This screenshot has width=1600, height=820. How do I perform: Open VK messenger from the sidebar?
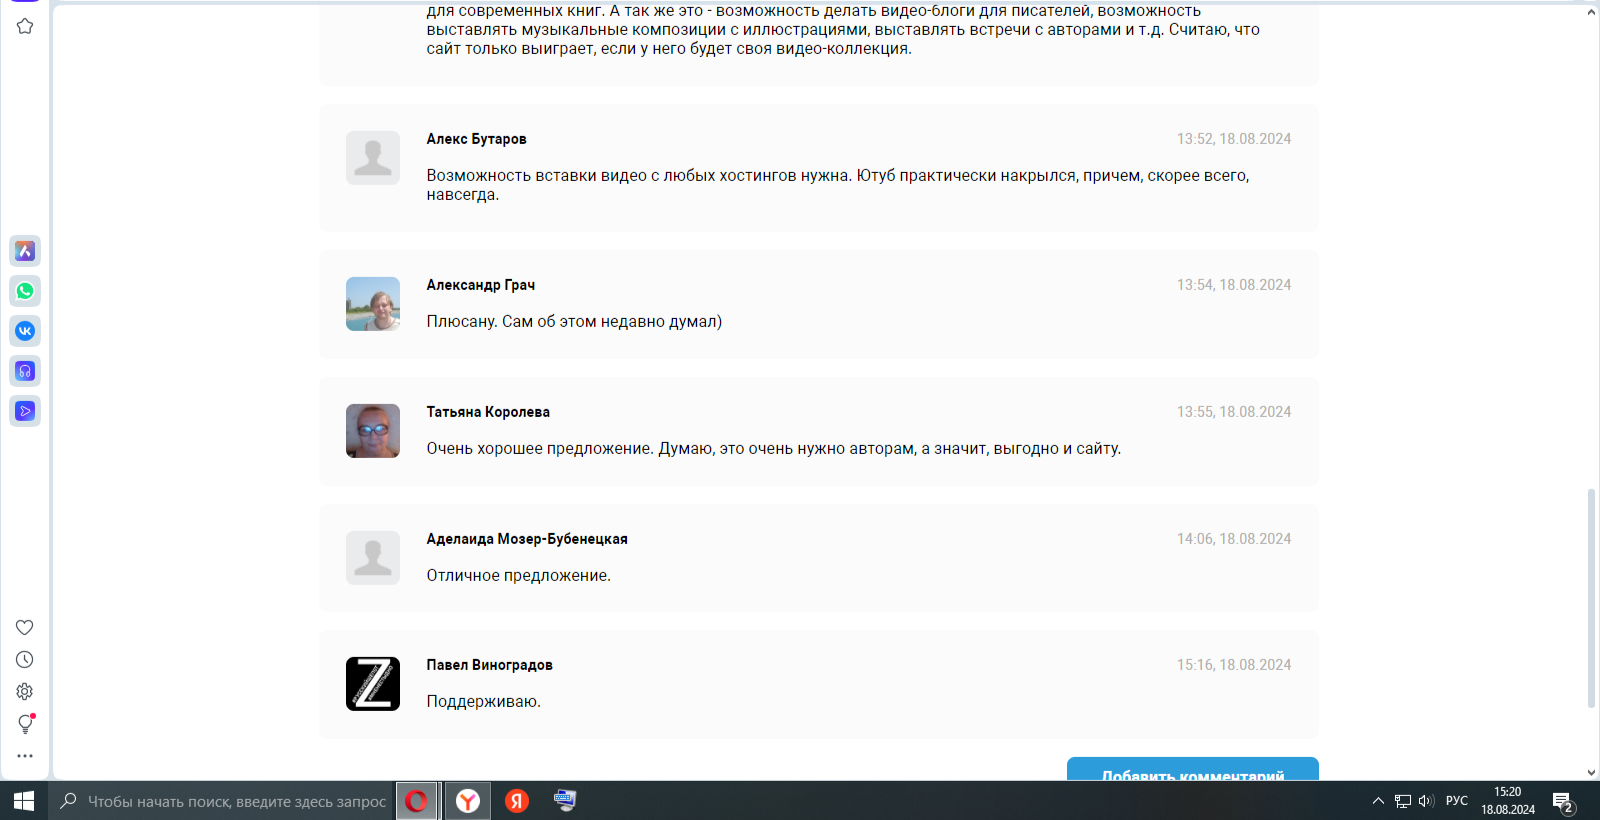point(25,331)
